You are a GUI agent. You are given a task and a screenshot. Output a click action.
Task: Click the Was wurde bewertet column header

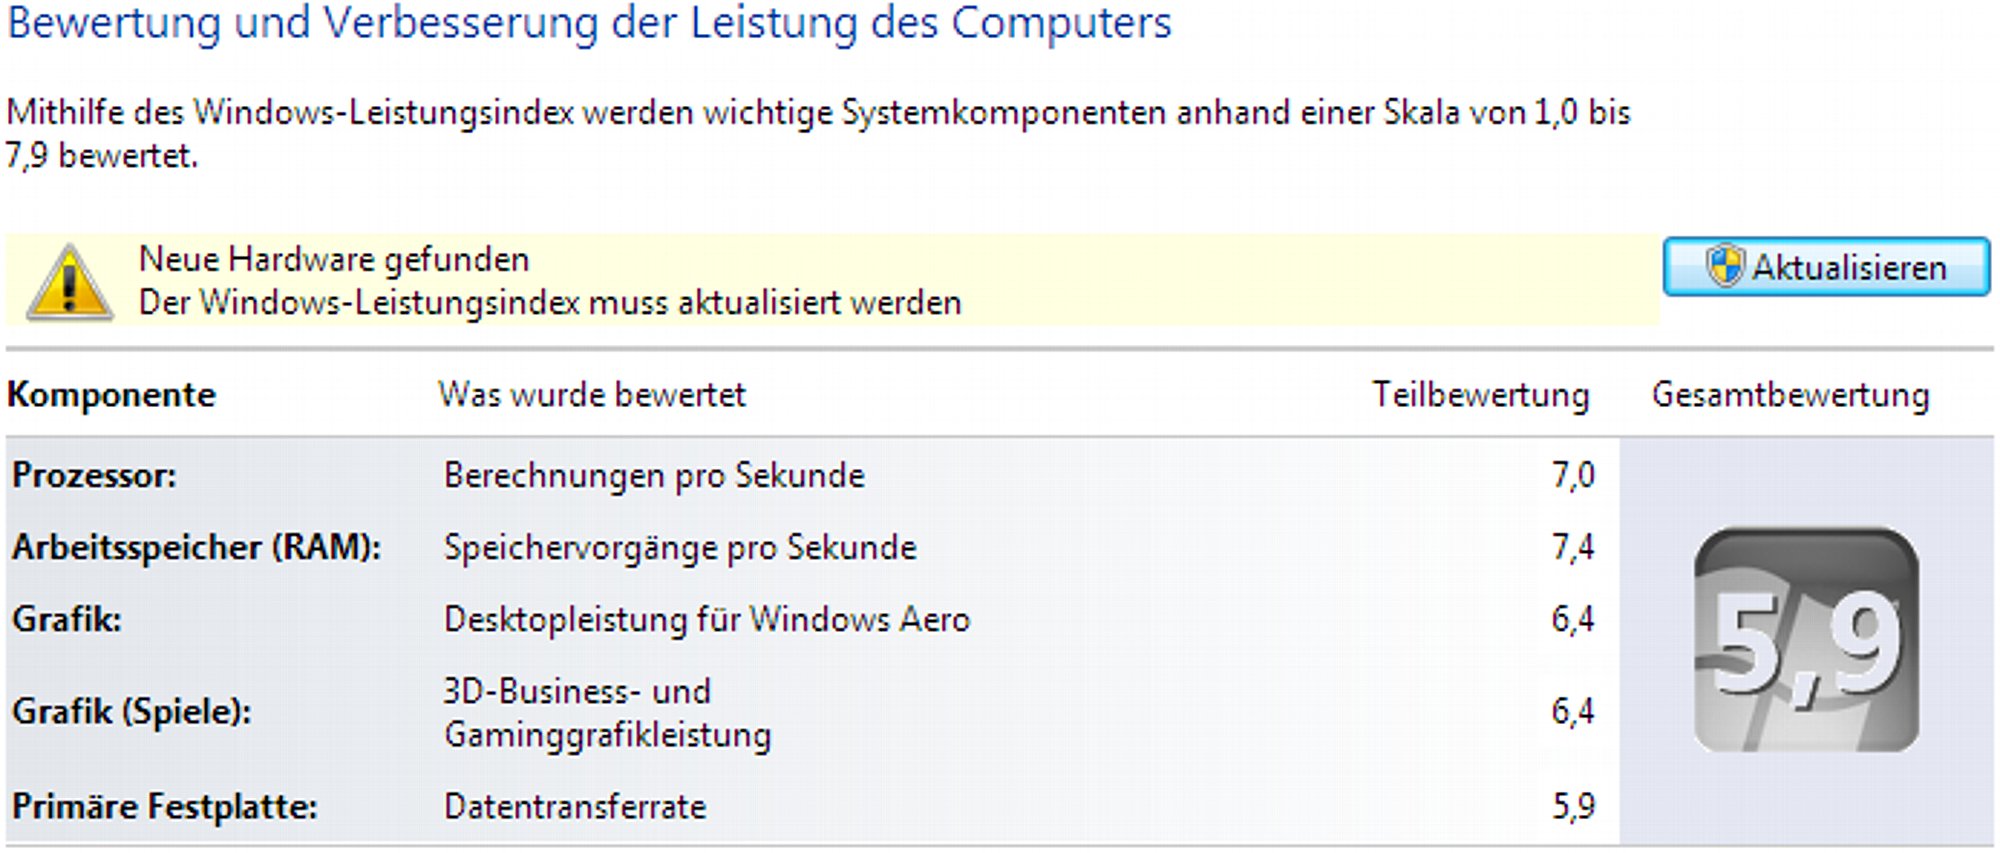click(592, 394)
